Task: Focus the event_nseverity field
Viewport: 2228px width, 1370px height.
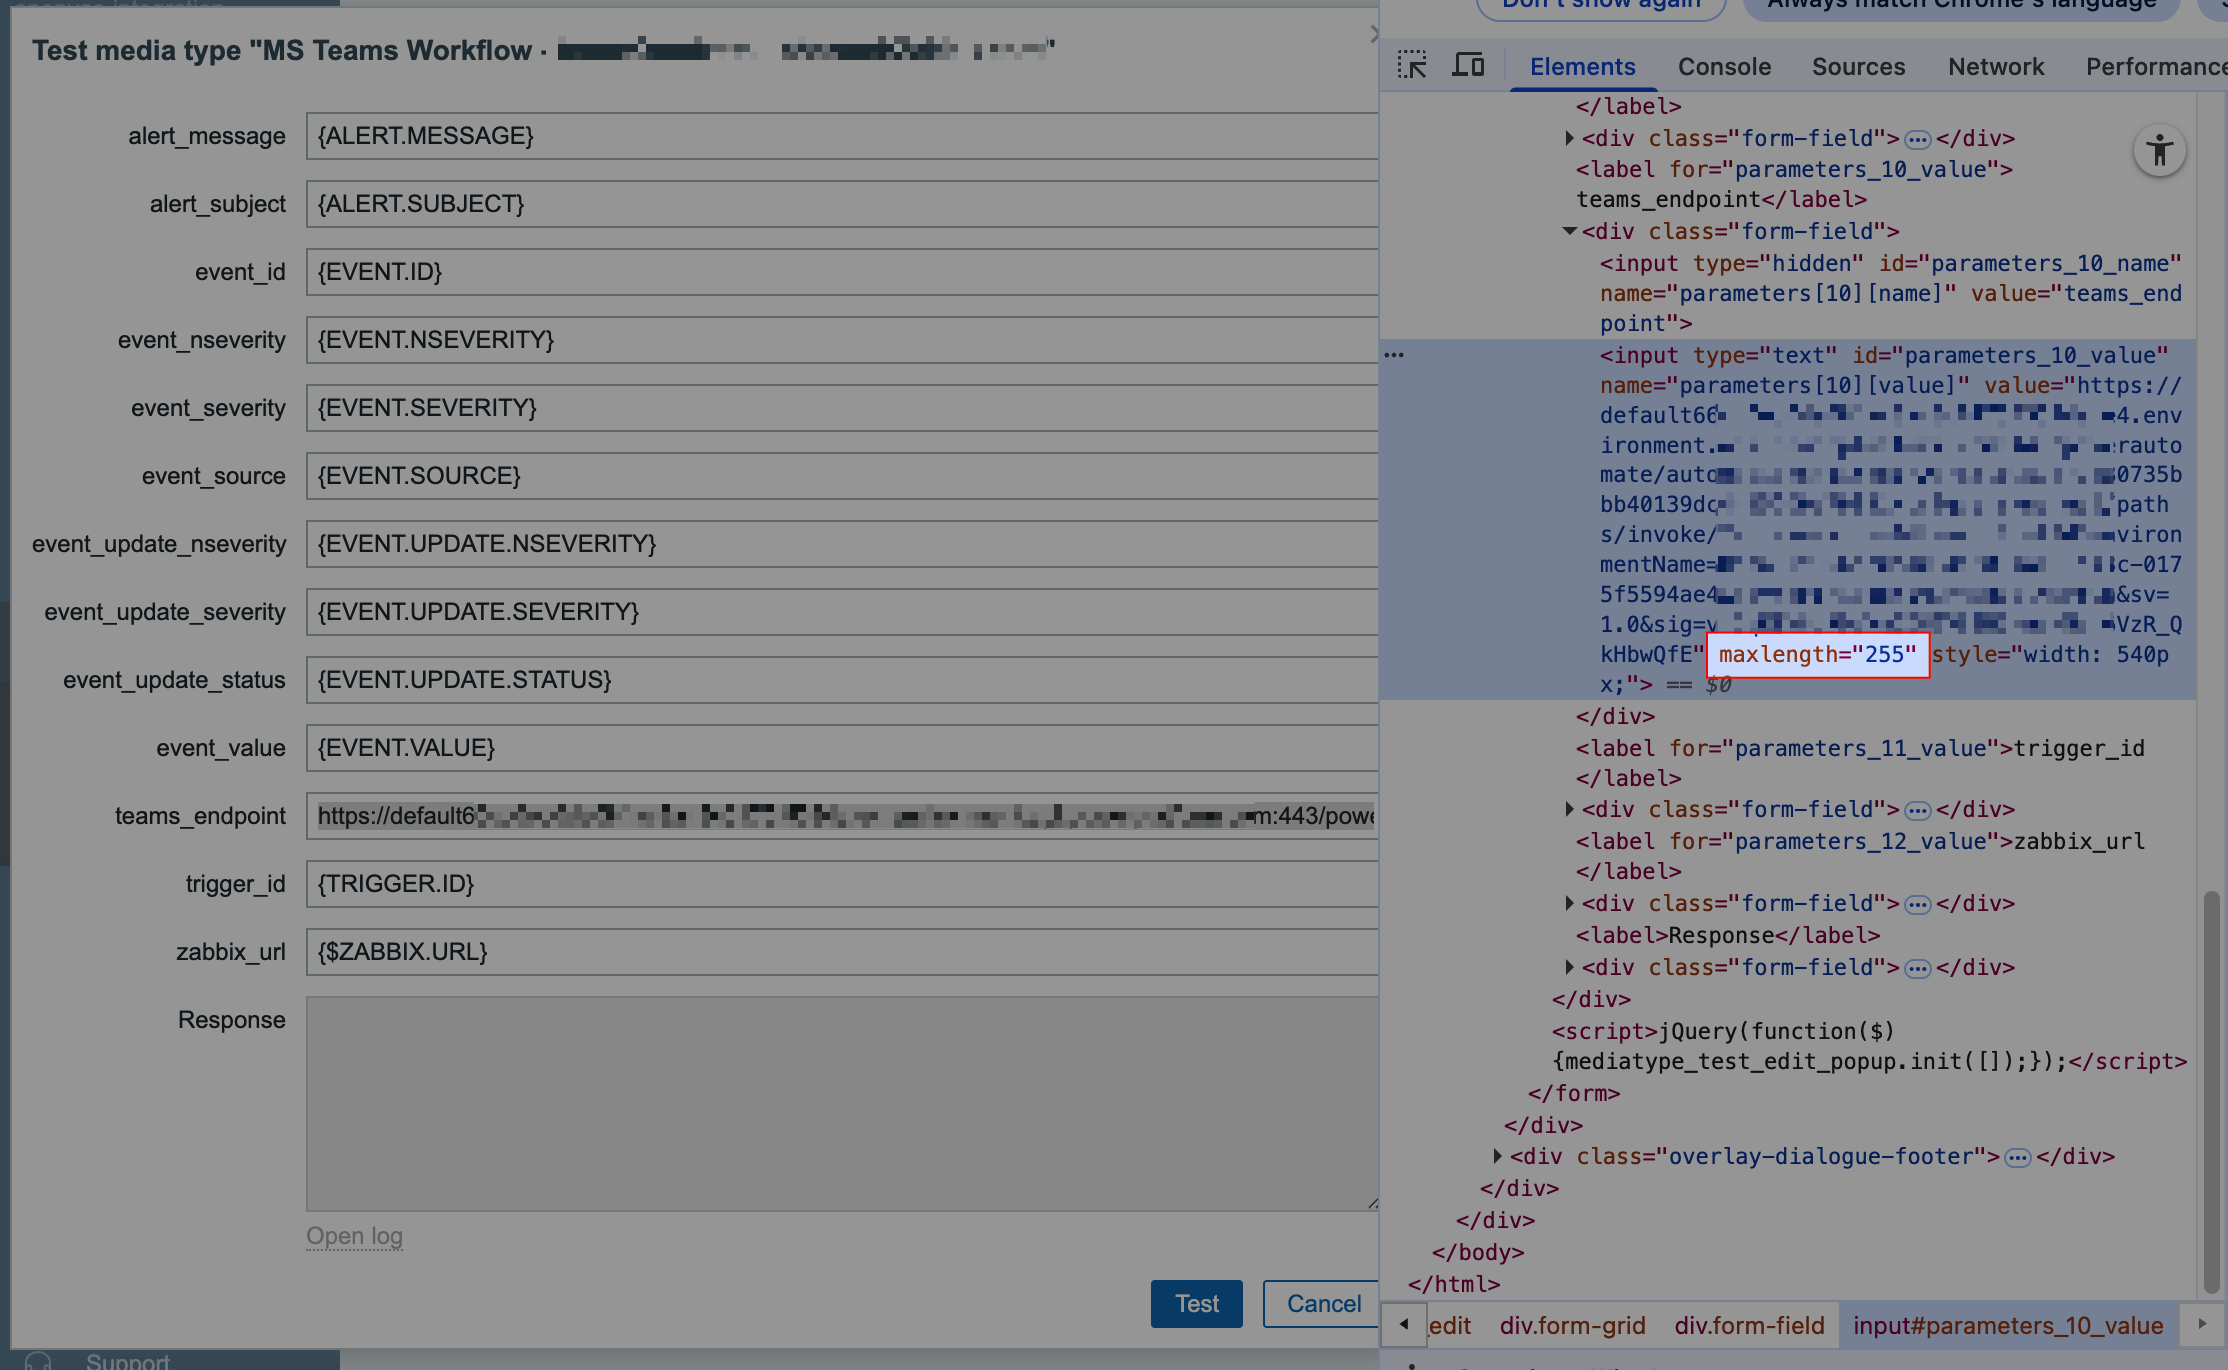Action: click(842, 340)
